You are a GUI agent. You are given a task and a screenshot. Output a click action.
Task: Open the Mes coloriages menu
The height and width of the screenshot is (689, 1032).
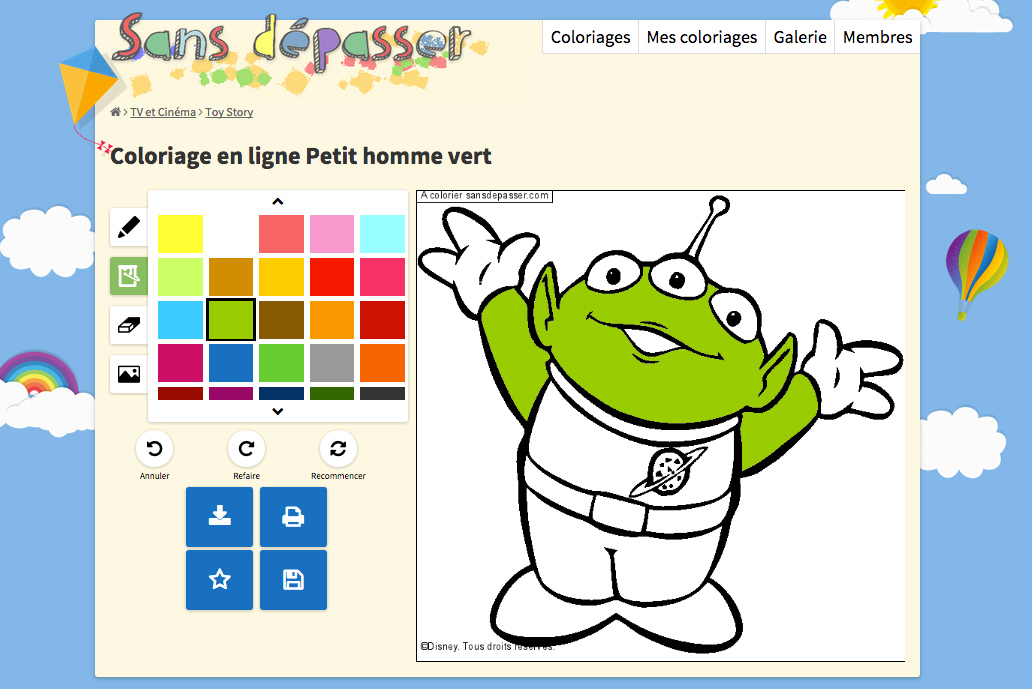coord(702,38)
